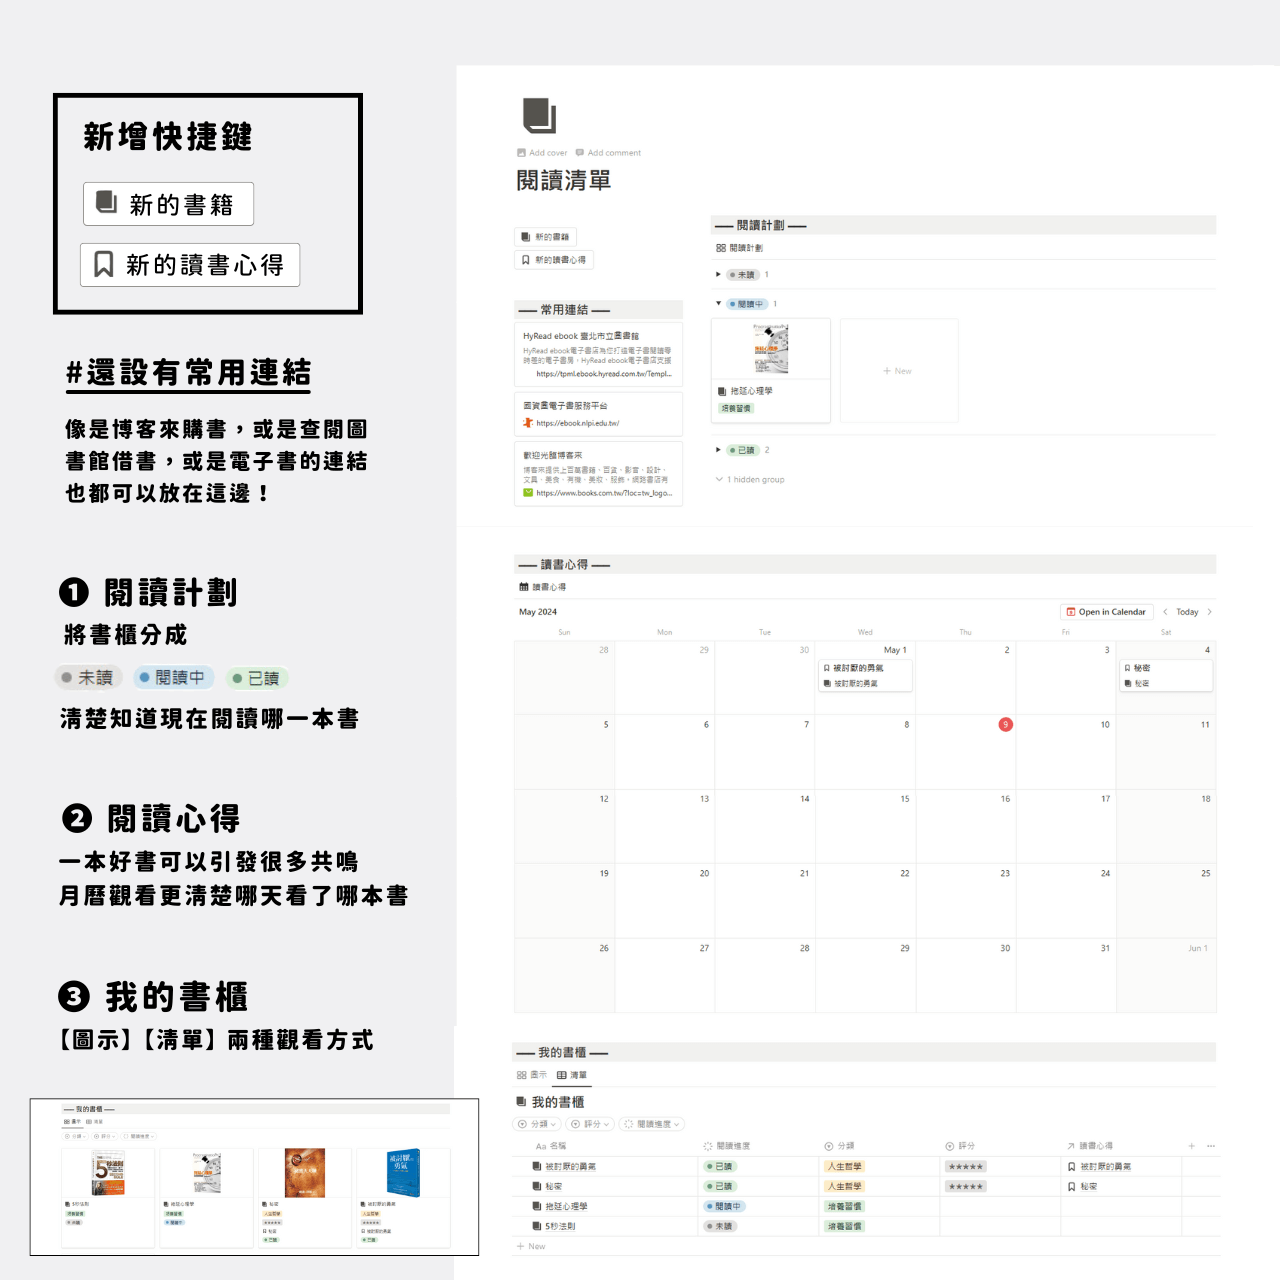The image size is (1280, 1280).
Task: Click the Today calendar button
Action: 1187,612
